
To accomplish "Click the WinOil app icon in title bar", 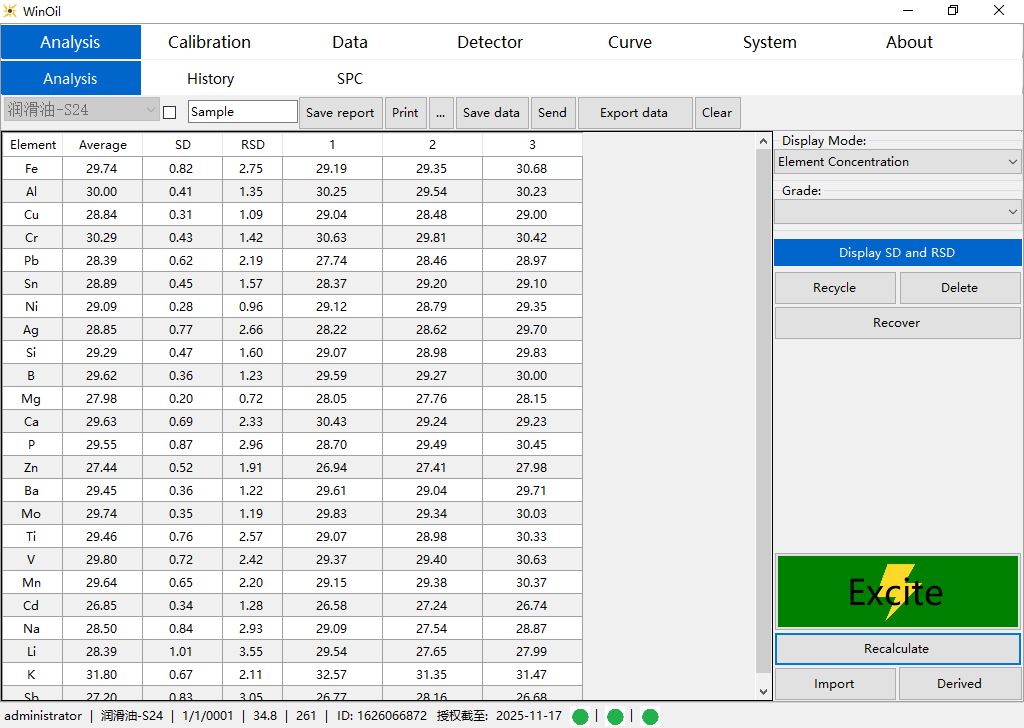I will [x=11, y=11].
